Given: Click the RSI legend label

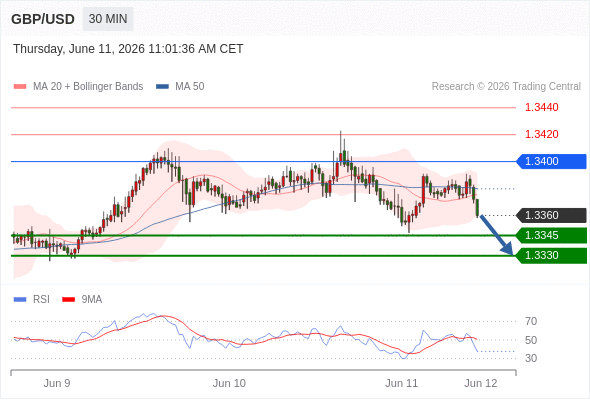Looking at the screenshot, I should click(x=41, y=300).
